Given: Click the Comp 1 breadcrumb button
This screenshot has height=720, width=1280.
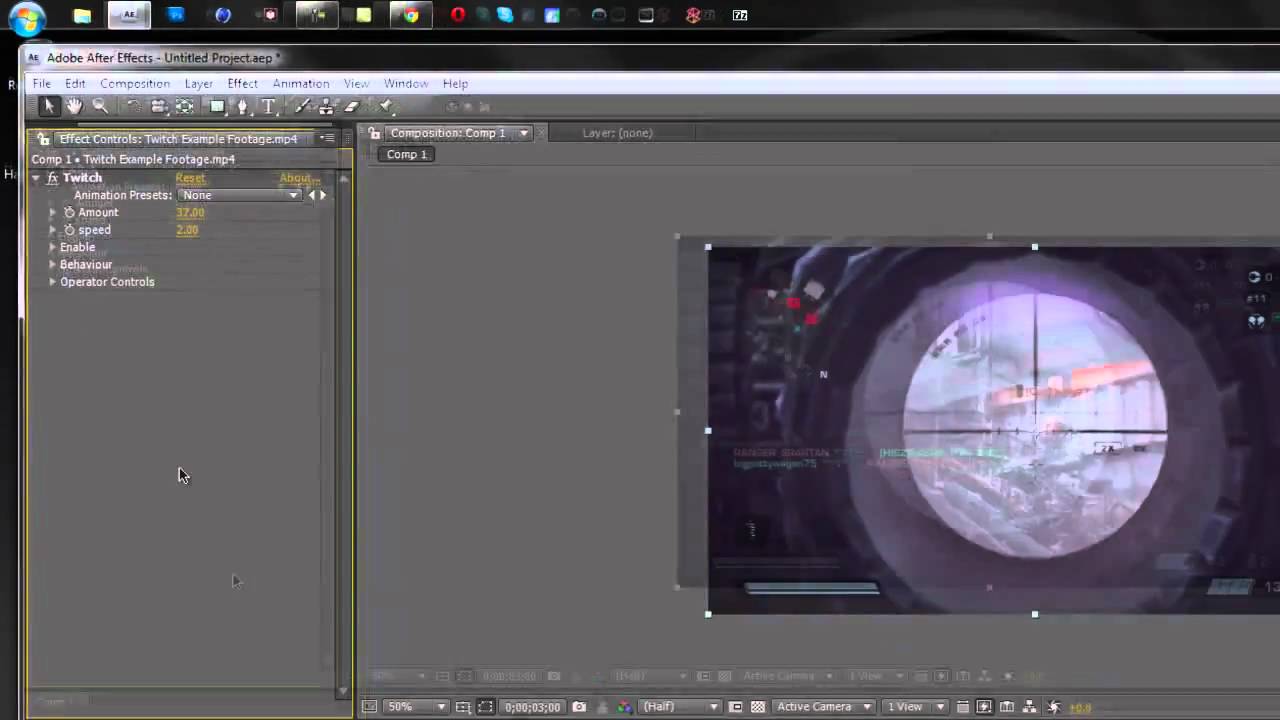Looking at the screenshot, I should [407, 154].
